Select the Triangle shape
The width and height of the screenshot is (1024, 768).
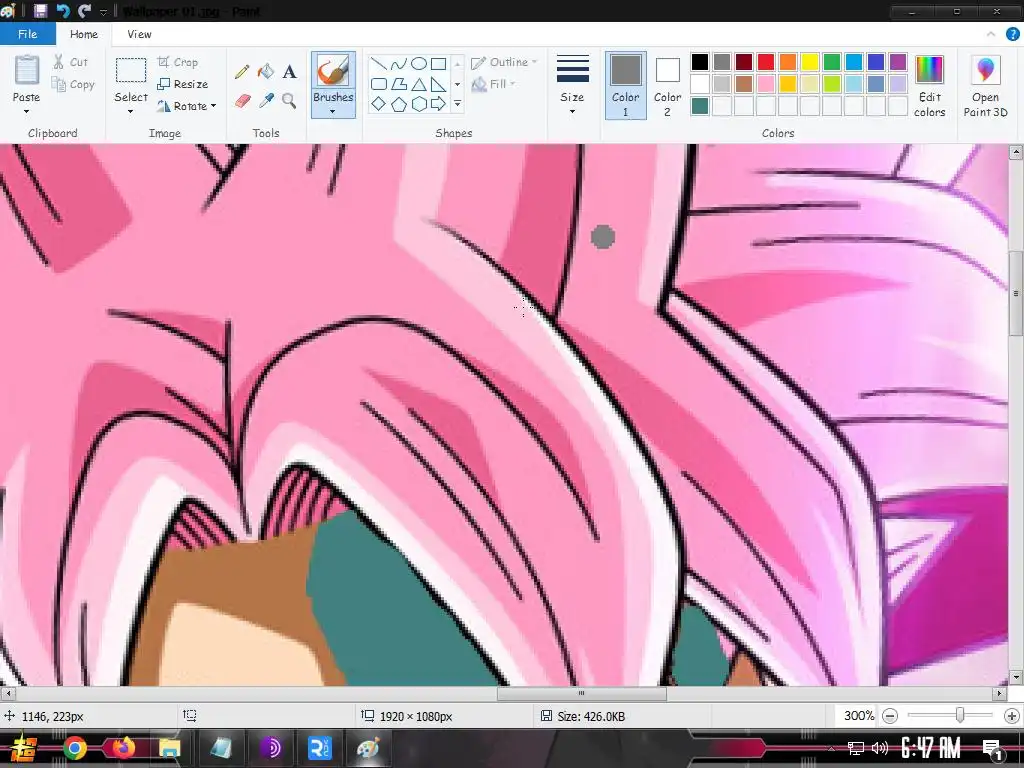(x=419, y=84)
